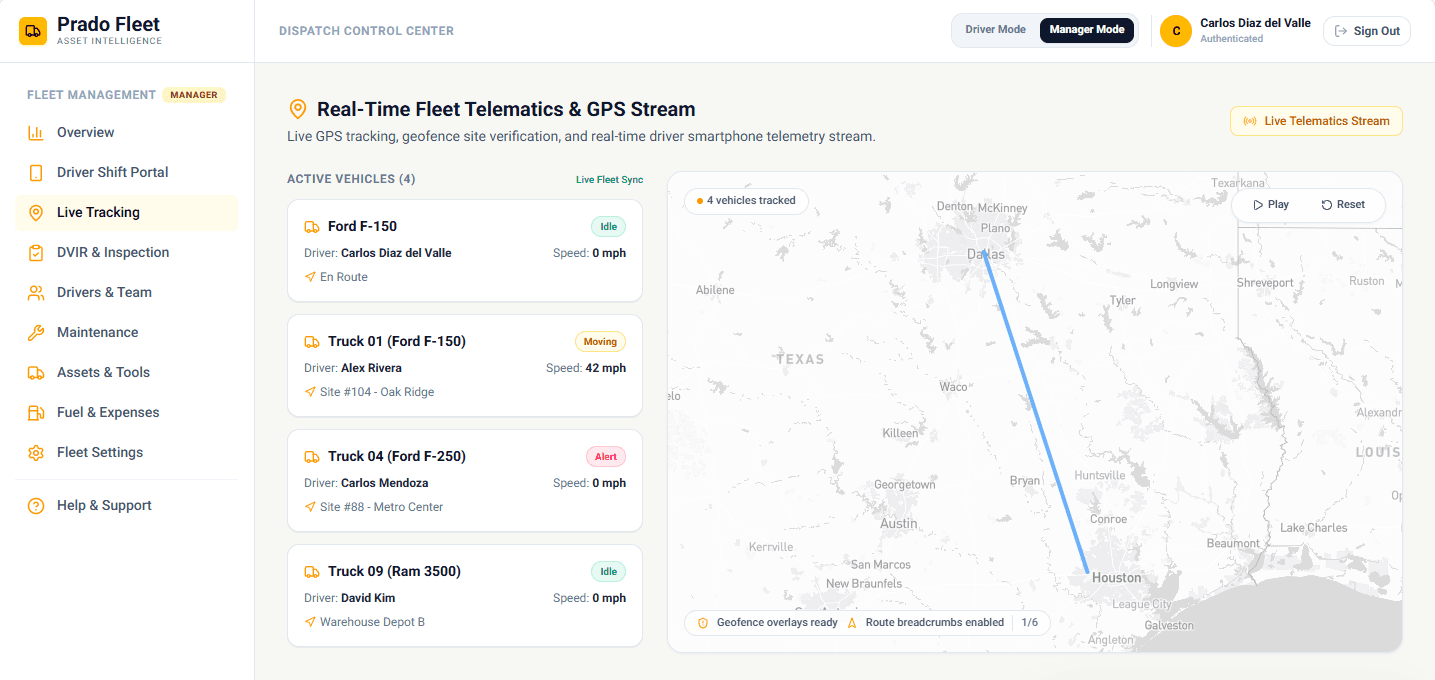The height and width of the screenshot is (680, 1435).
Task: Click the blue Dallas–Houston route line
Action: (x=1036, y=411)
